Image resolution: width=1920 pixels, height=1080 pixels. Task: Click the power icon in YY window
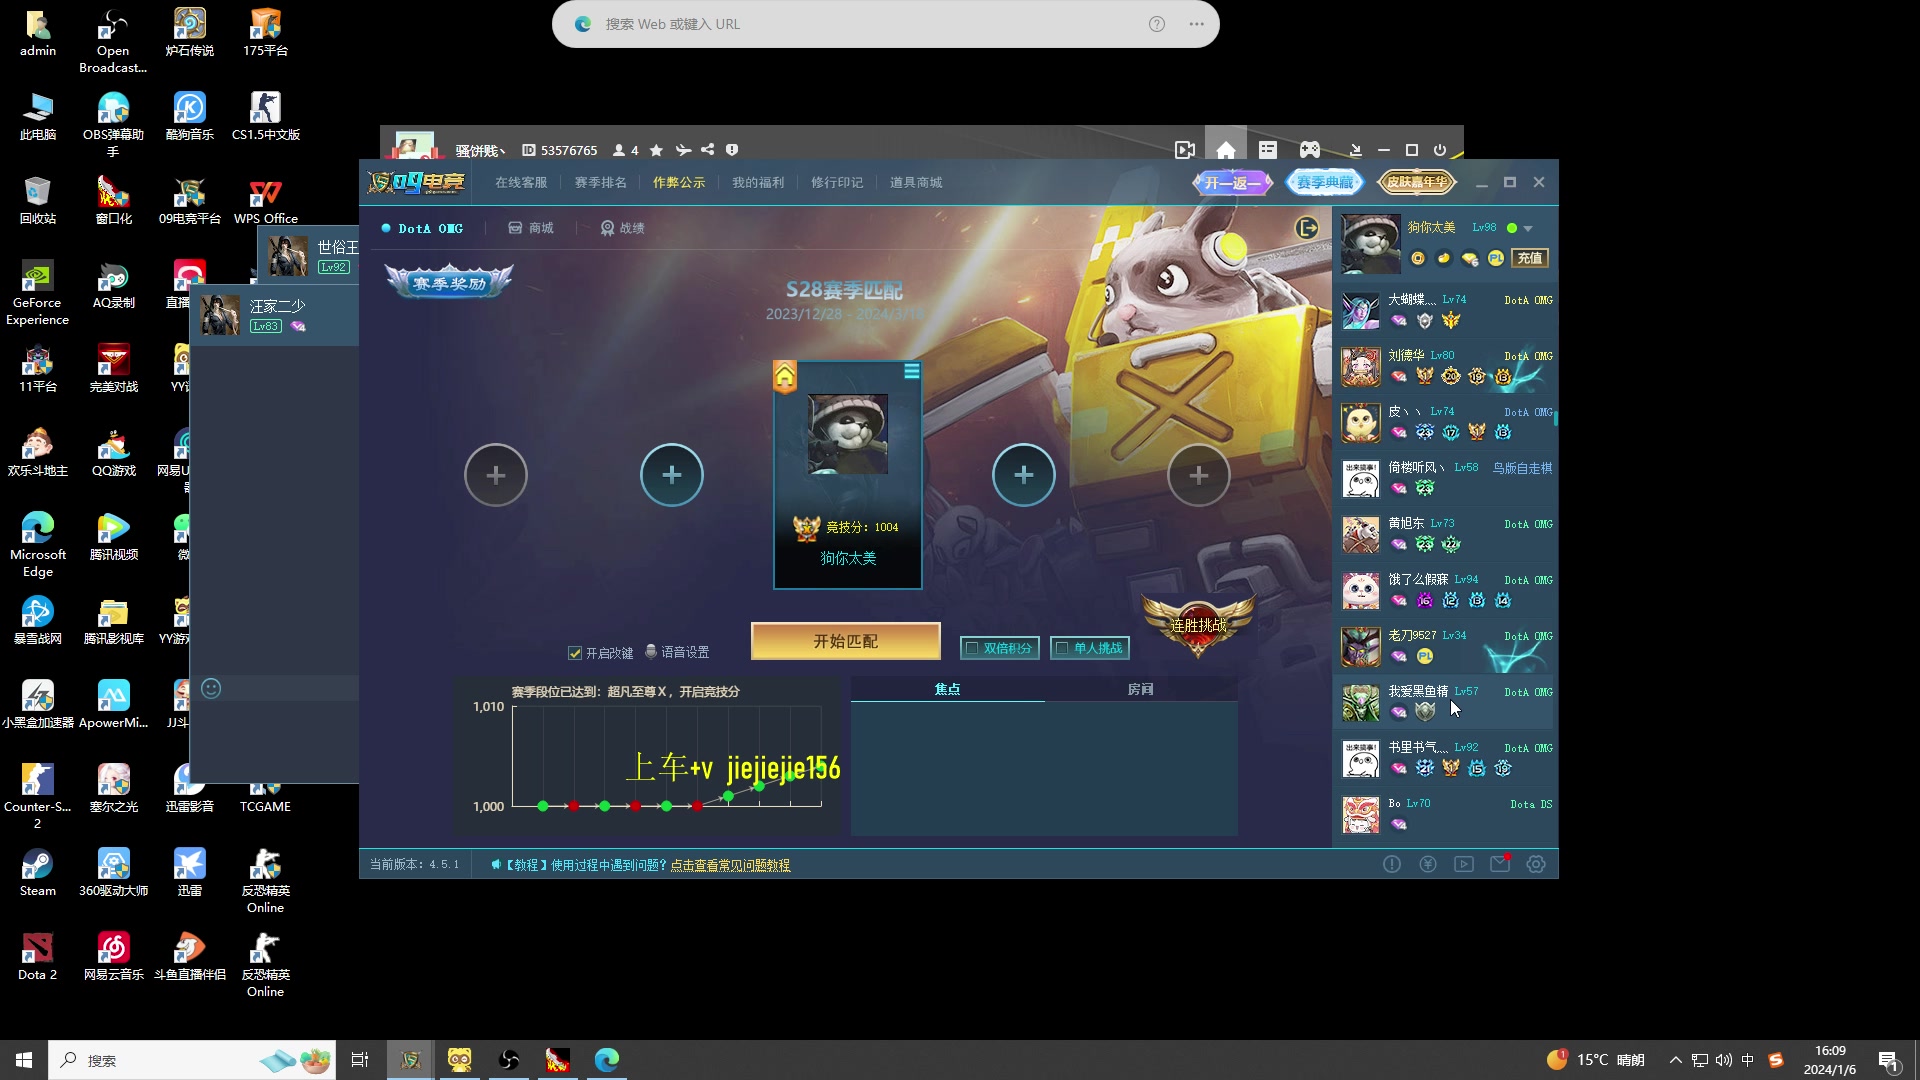coord(1440,150)
